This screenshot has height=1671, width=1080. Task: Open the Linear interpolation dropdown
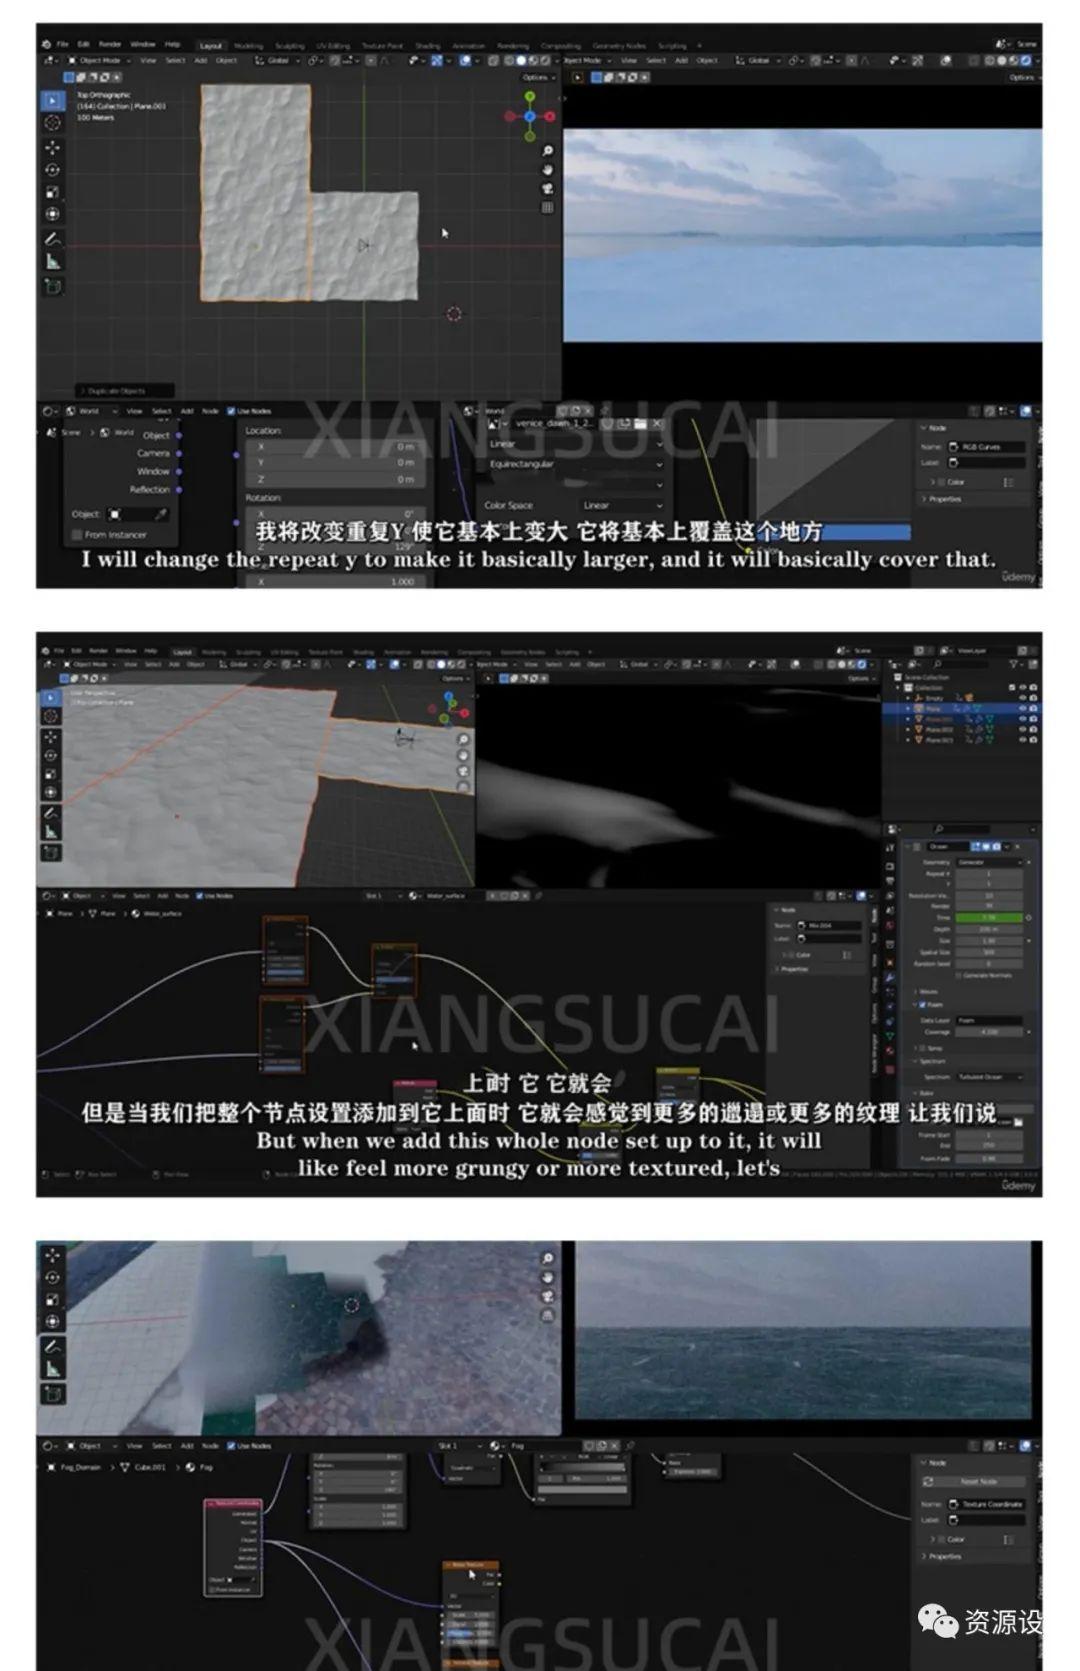[x=575, y=444]
